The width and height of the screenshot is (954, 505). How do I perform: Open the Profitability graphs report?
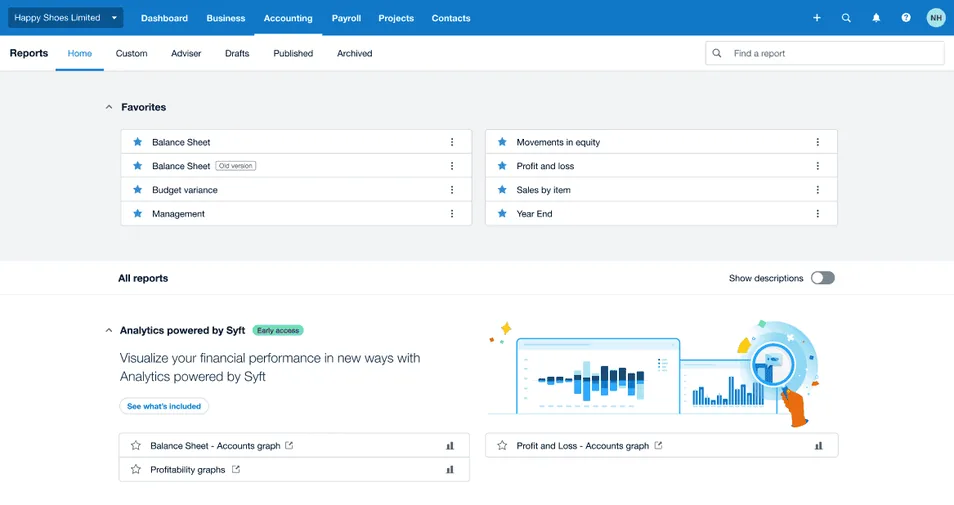coord(187,469)
